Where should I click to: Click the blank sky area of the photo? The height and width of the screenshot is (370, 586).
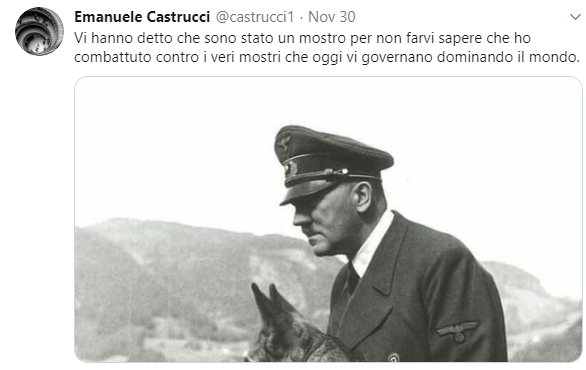pos(168,149)
